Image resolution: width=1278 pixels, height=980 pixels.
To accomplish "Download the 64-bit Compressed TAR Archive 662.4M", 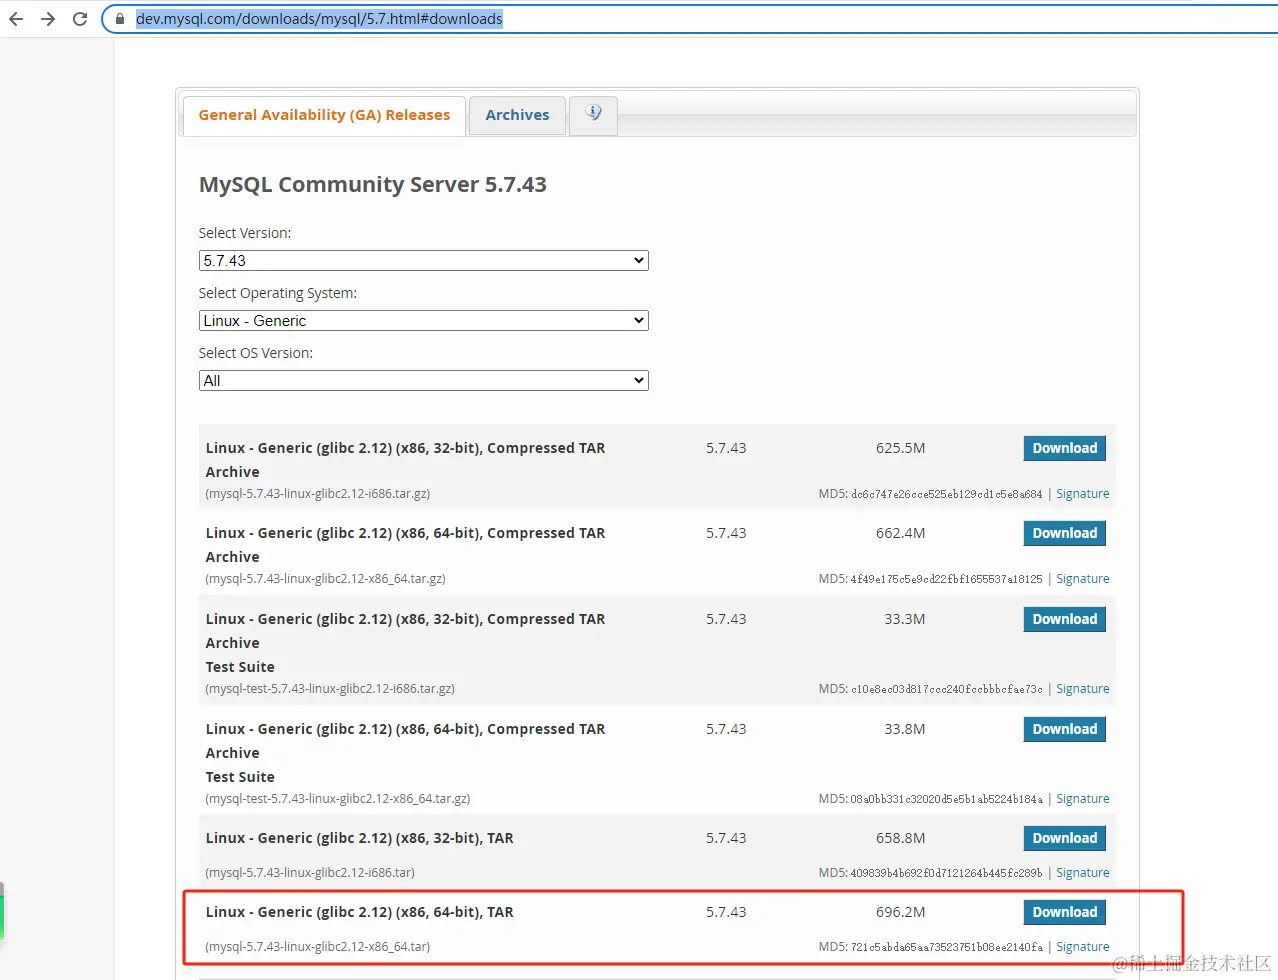I will 1064,533.
